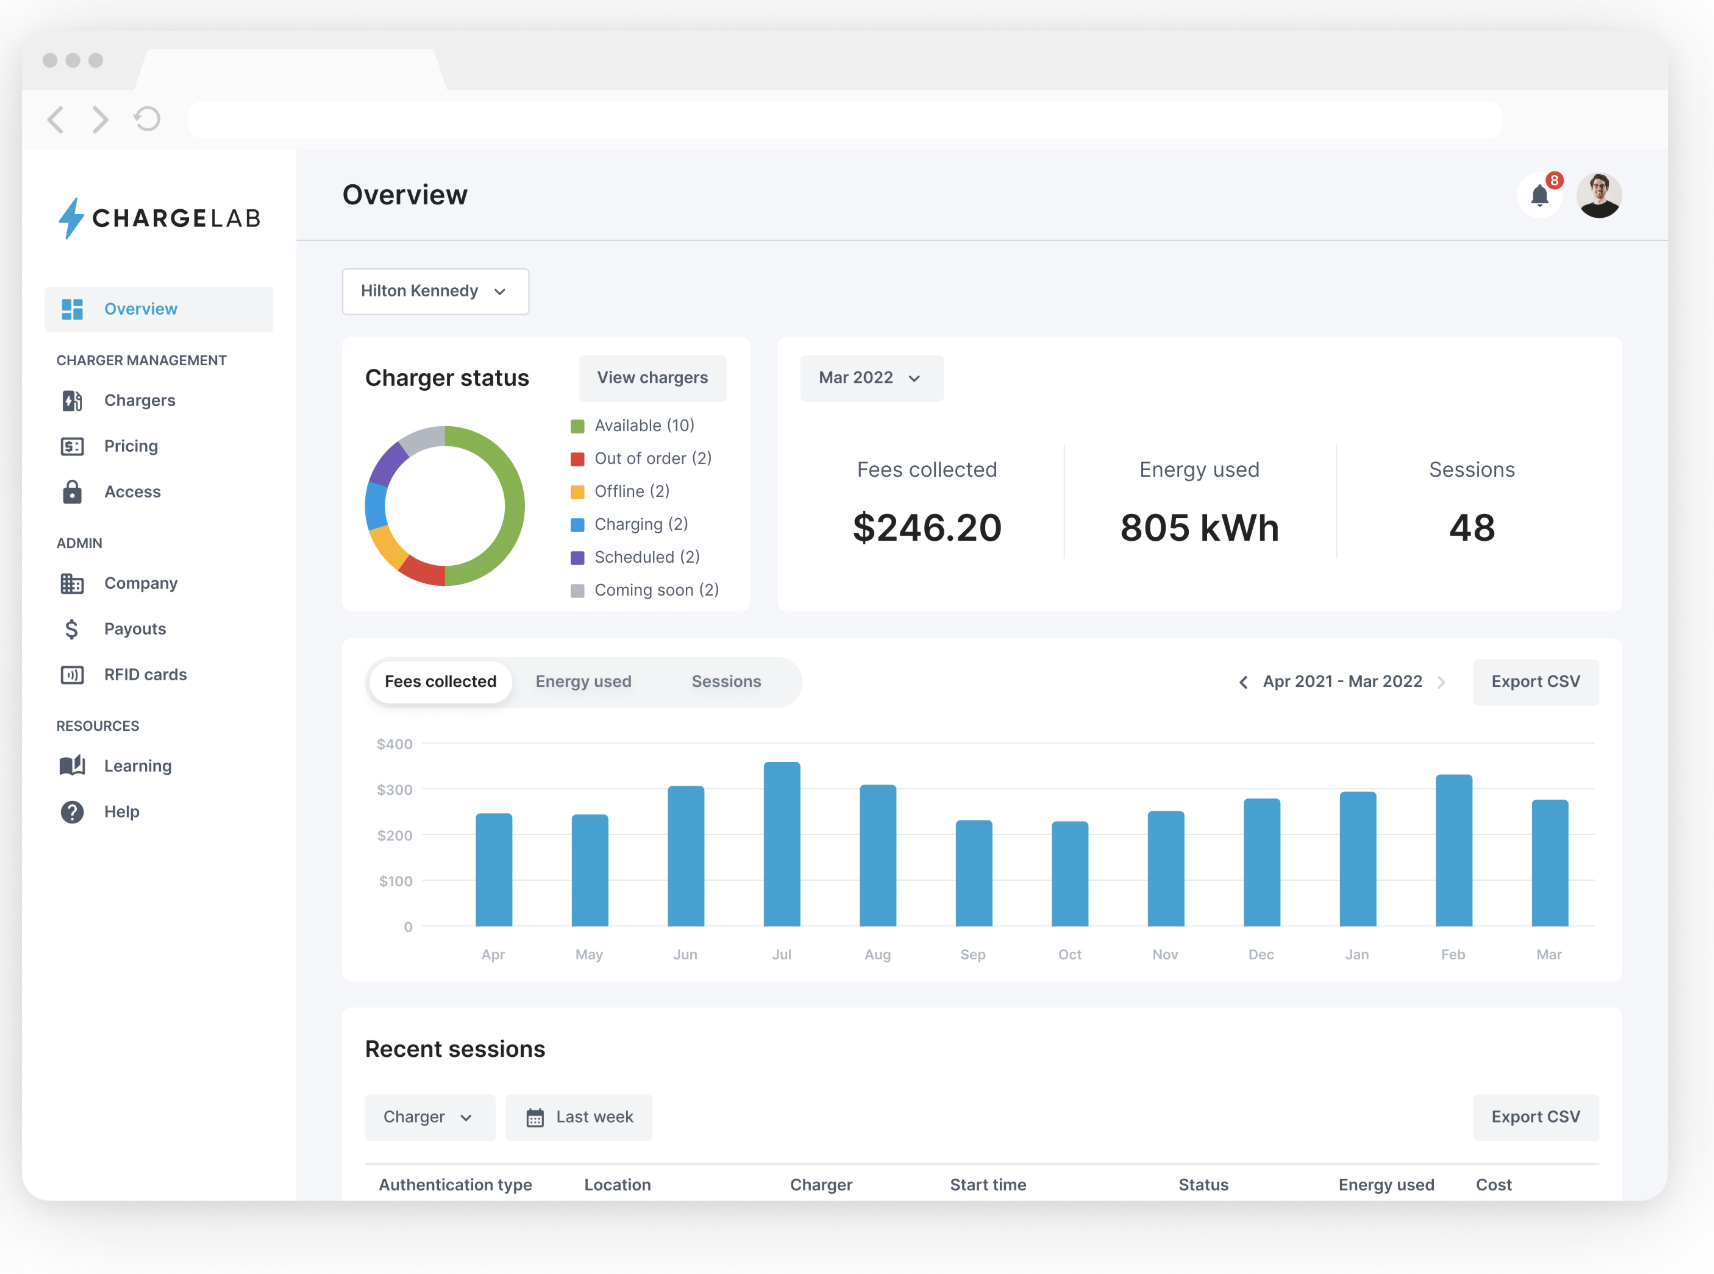Click the Payouts dollar sign icon
Viewport: 1714px width, 1274px height.
coord(72,629)
